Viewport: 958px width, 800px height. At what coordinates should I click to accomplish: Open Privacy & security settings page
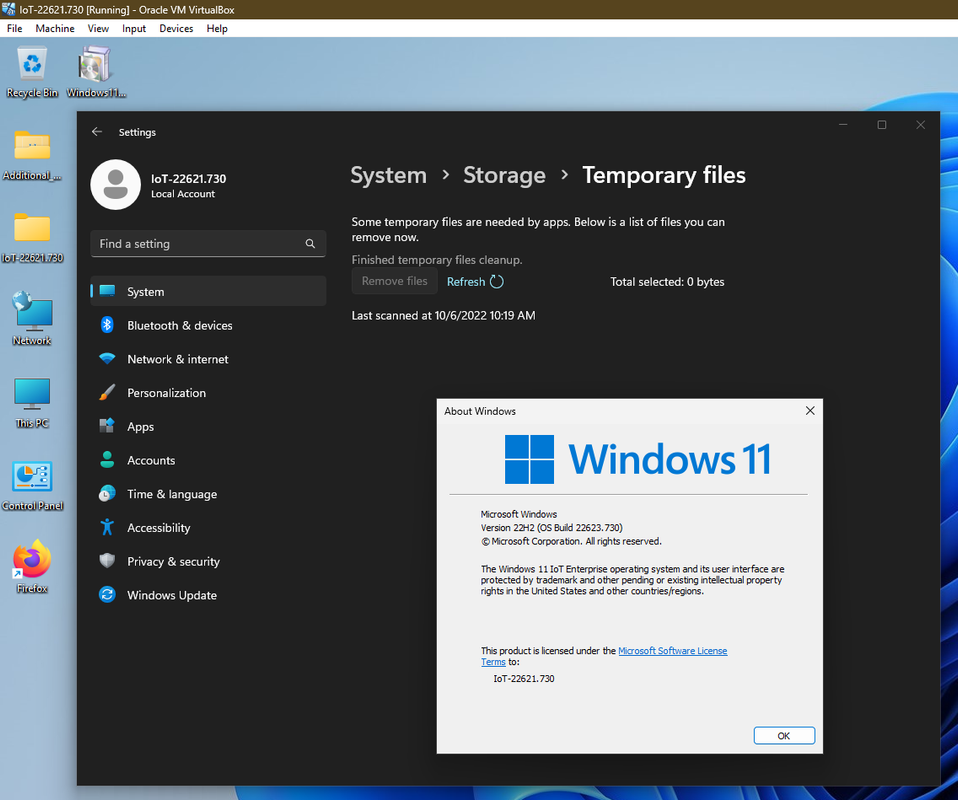pos(208,560)
